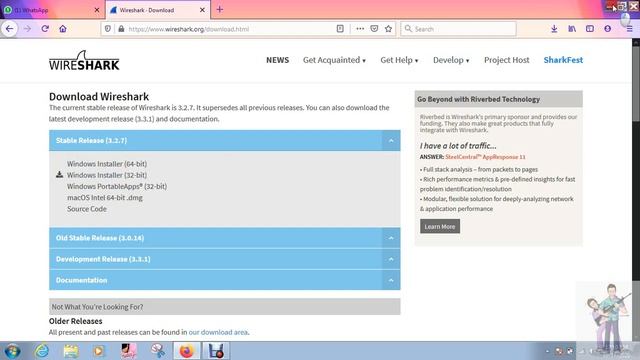Click chevron on Documentation header
The width and height of the screenshot is (640, 360).
[391, 280]
